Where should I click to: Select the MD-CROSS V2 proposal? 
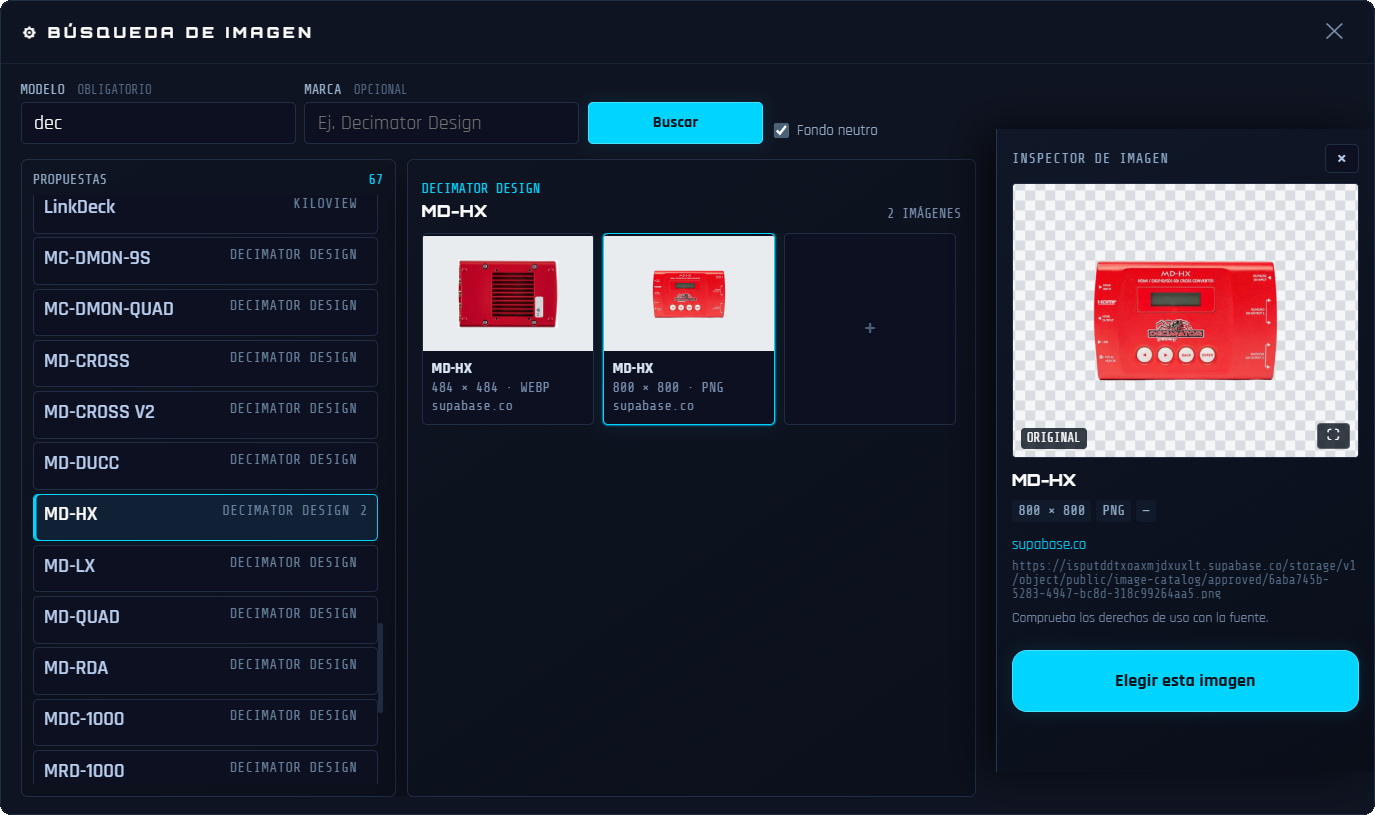point(205,414)
